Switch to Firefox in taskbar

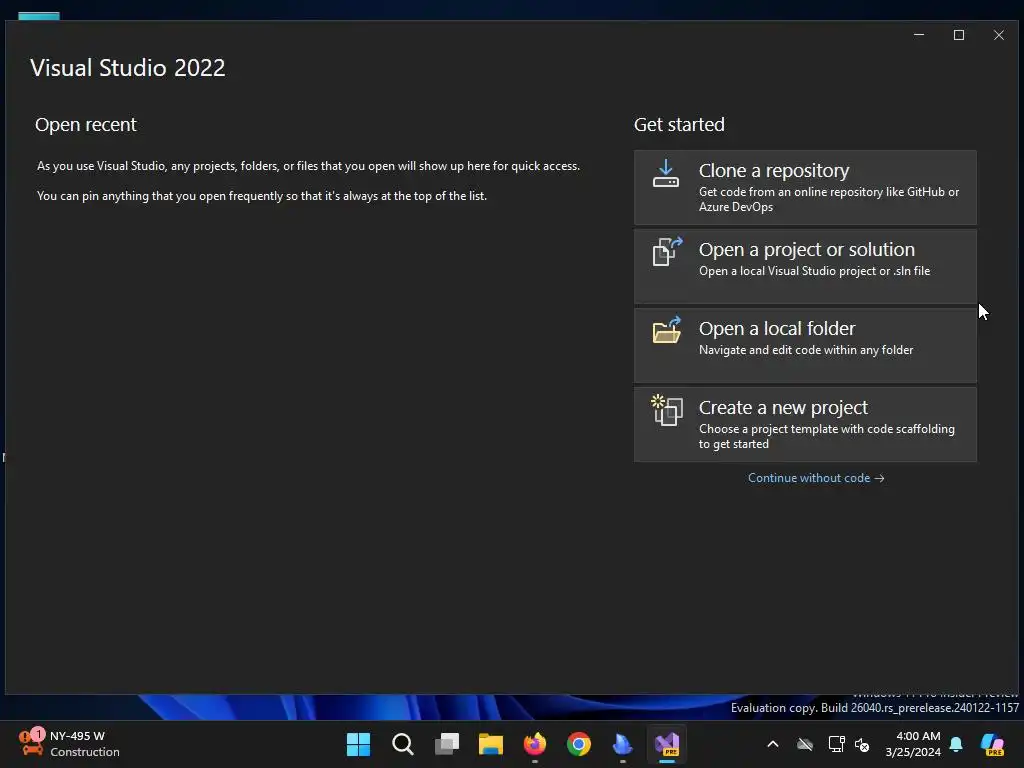[535, 744]
